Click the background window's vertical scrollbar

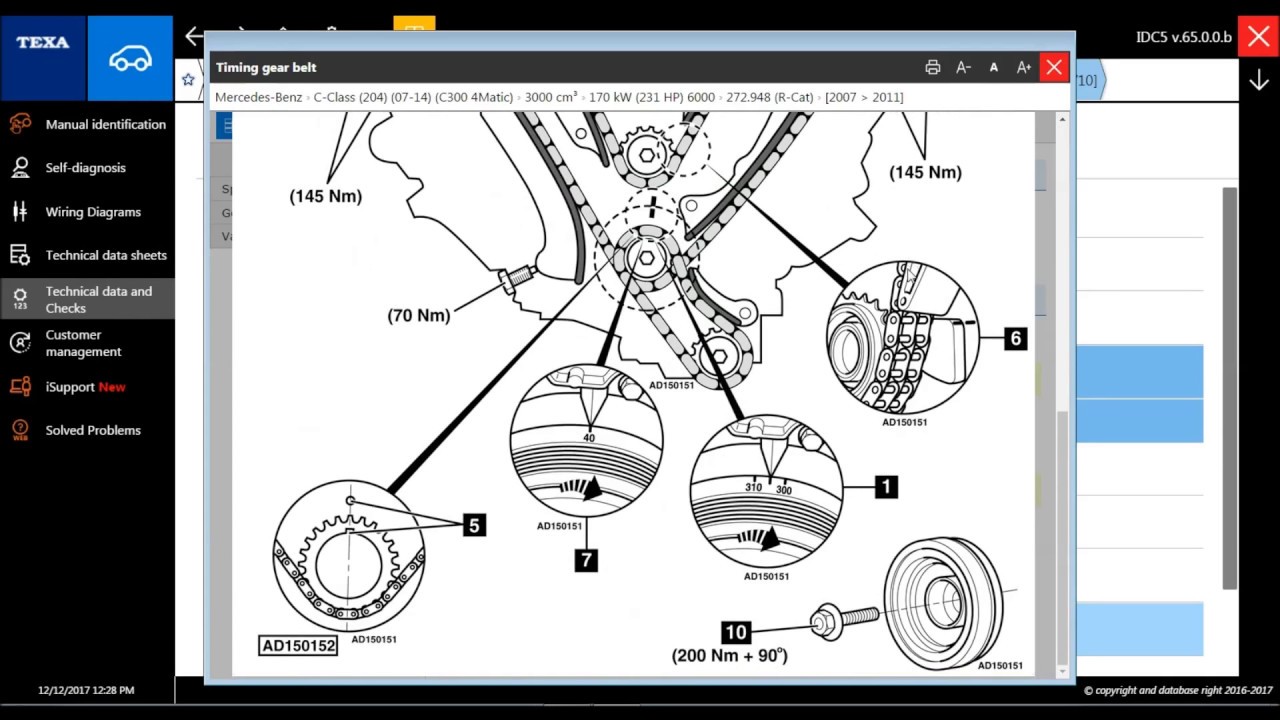(x=1230, y=388)
